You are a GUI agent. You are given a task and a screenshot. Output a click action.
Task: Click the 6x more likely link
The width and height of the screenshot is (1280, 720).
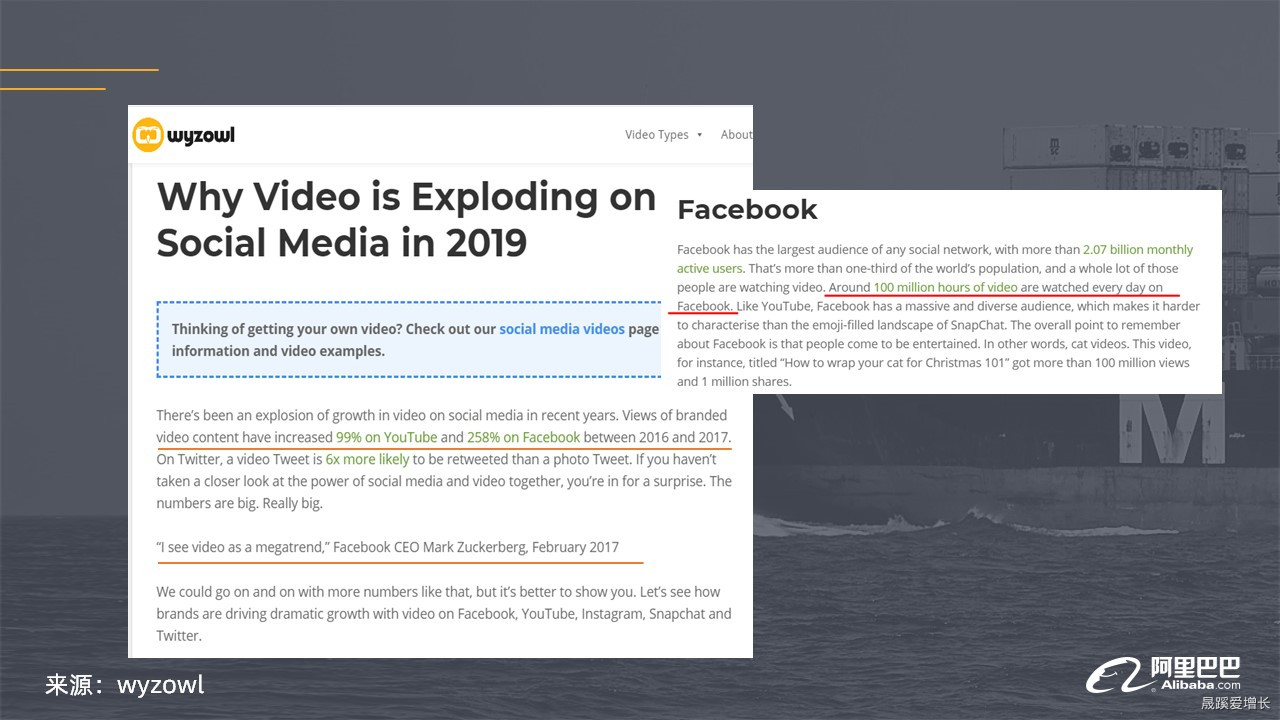pos(367,460)
